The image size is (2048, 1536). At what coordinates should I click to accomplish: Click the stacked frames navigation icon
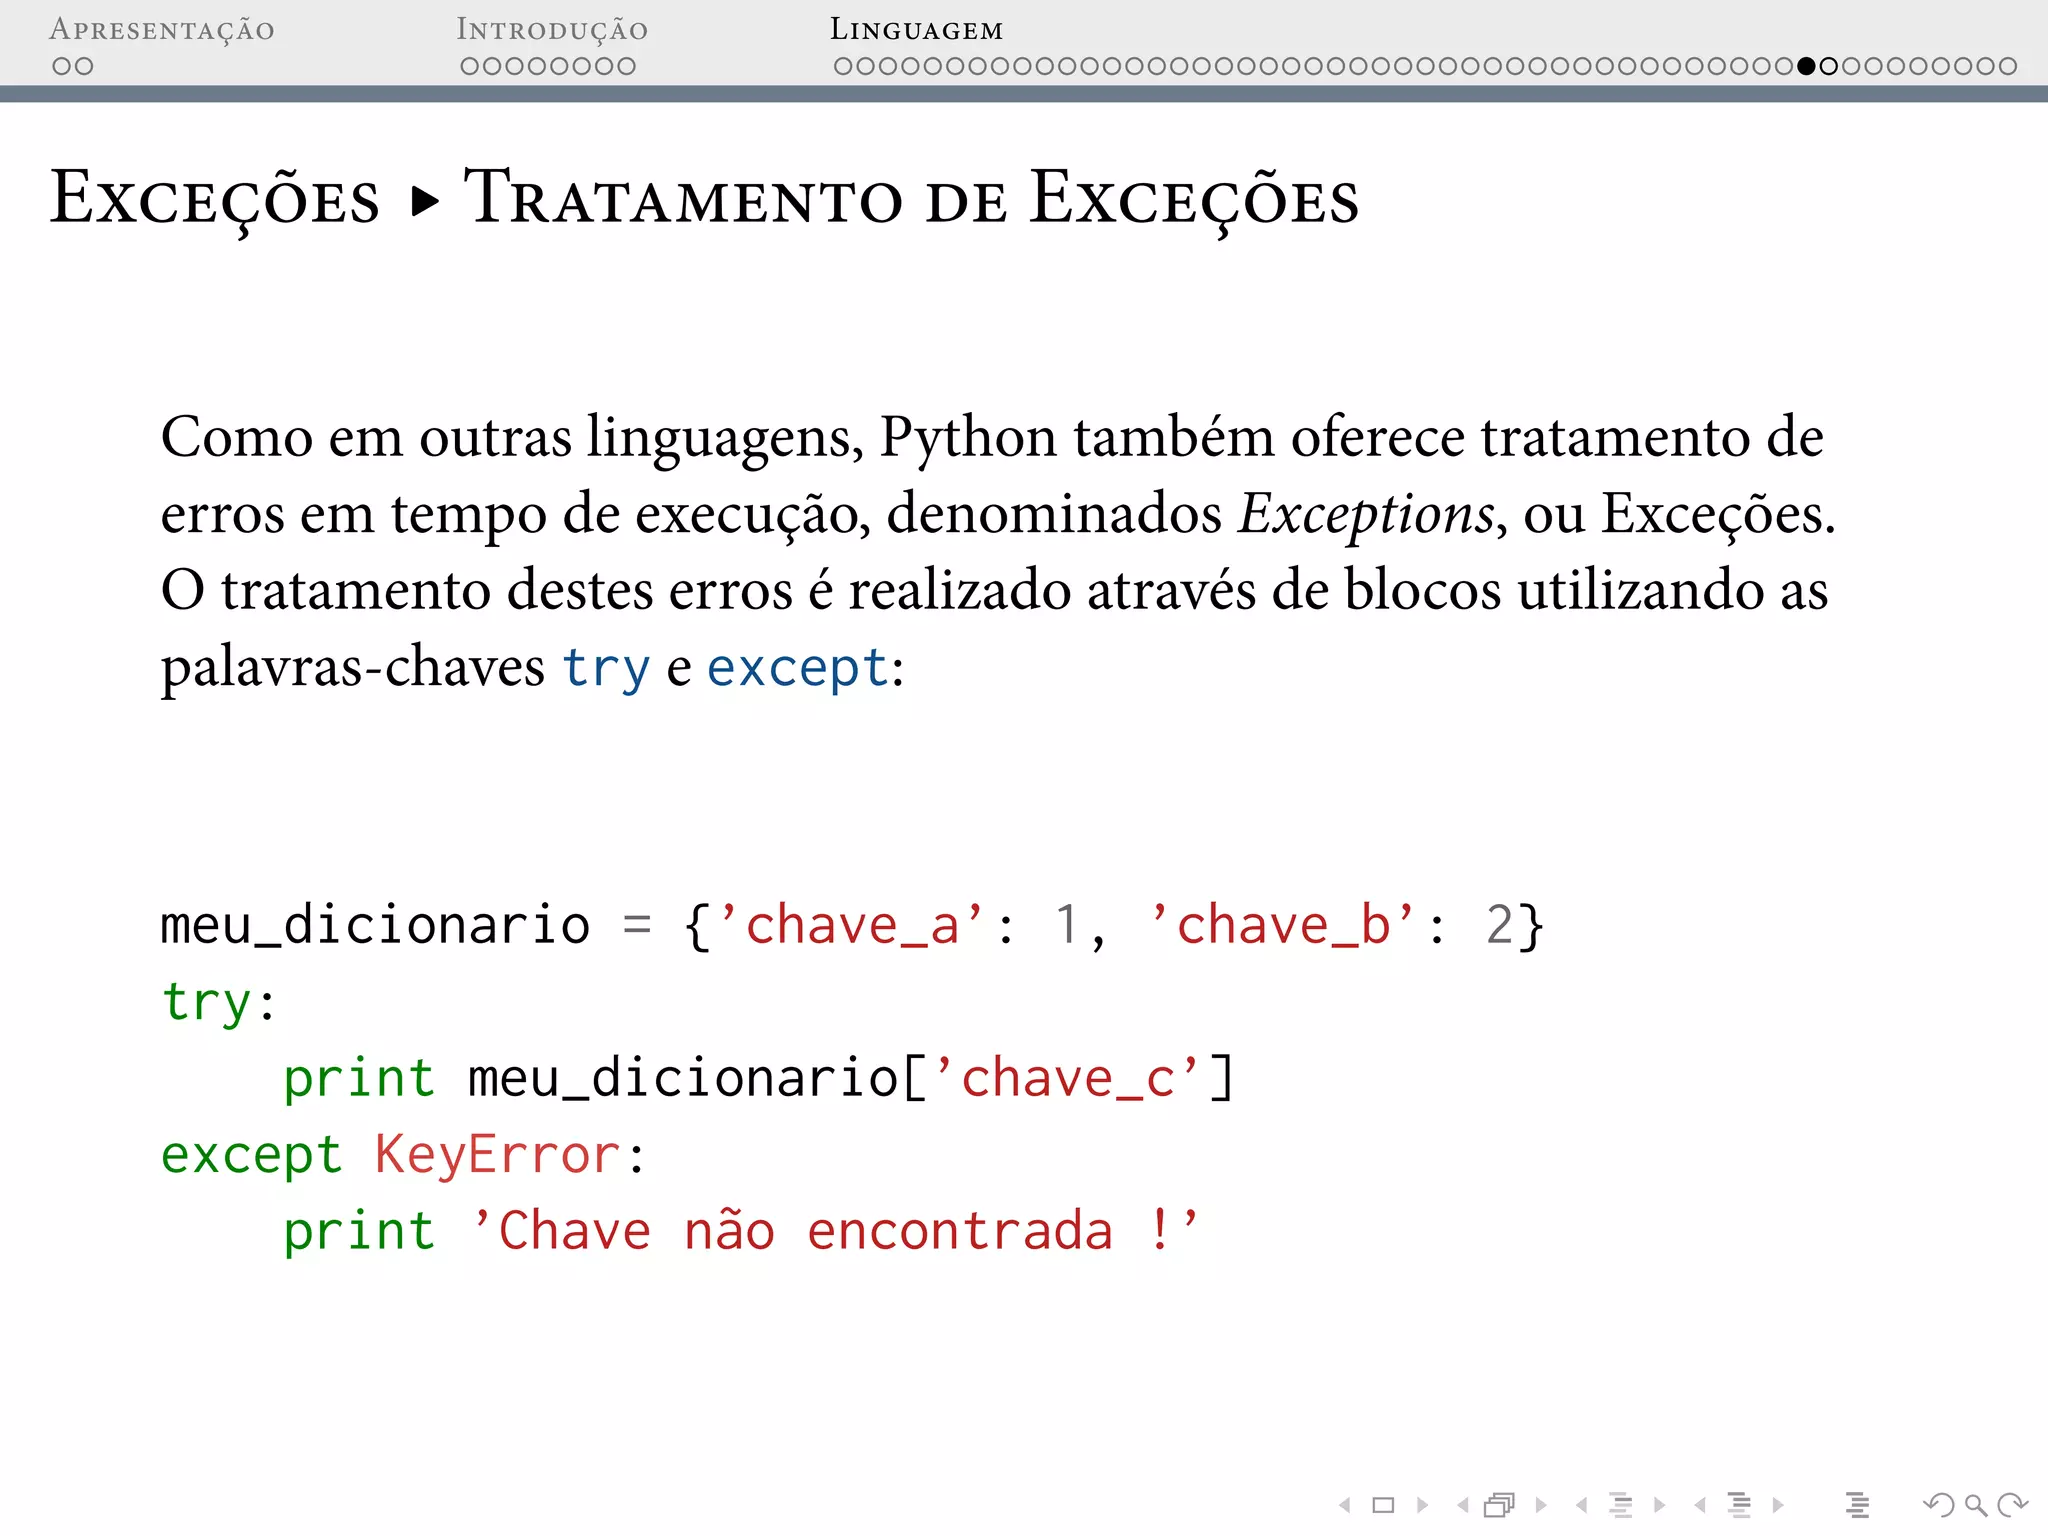pos(1500,1505)
